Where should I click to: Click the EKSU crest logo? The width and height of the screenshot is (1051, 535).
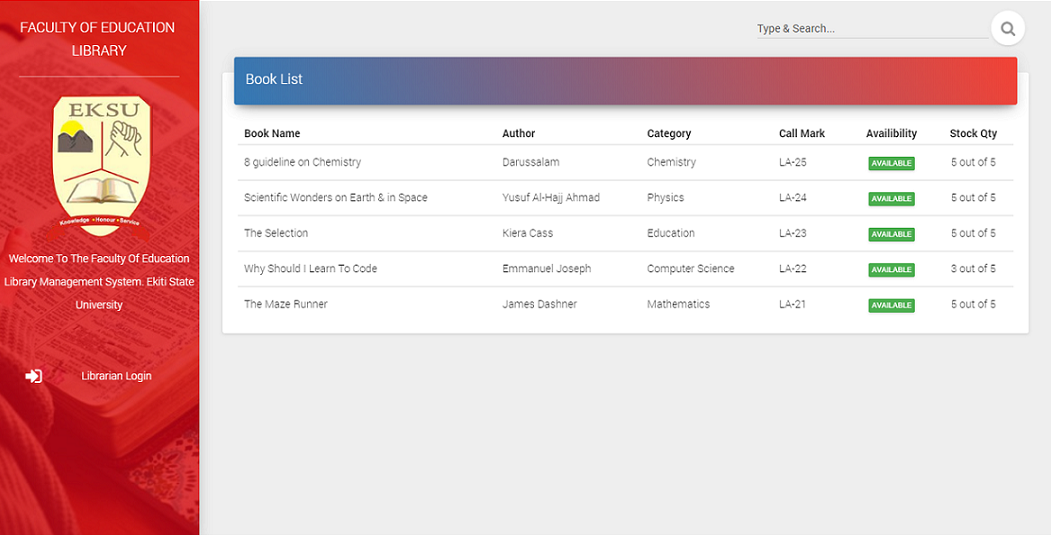[101, 168]
